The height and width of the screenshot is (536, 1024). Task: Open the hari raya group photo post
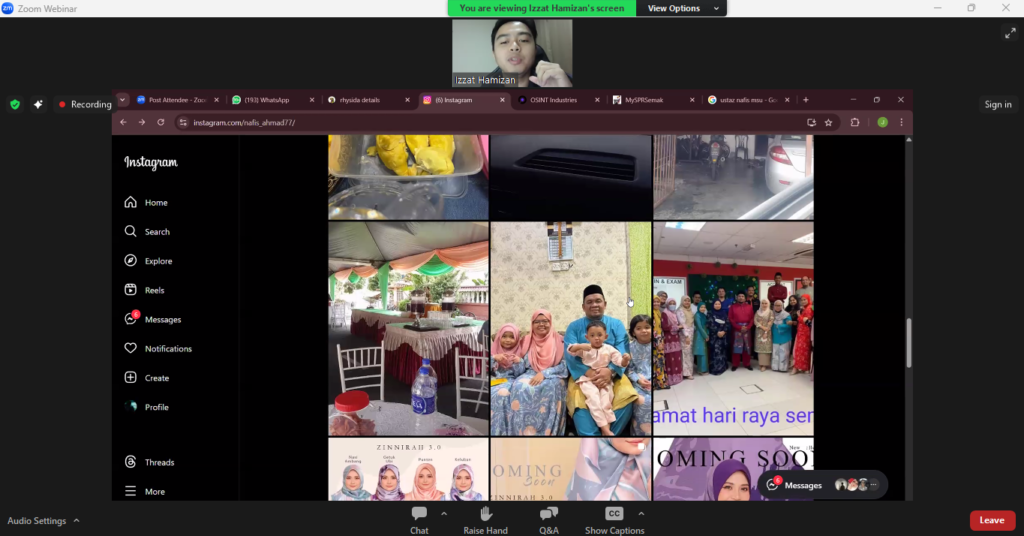pos(733,328)
